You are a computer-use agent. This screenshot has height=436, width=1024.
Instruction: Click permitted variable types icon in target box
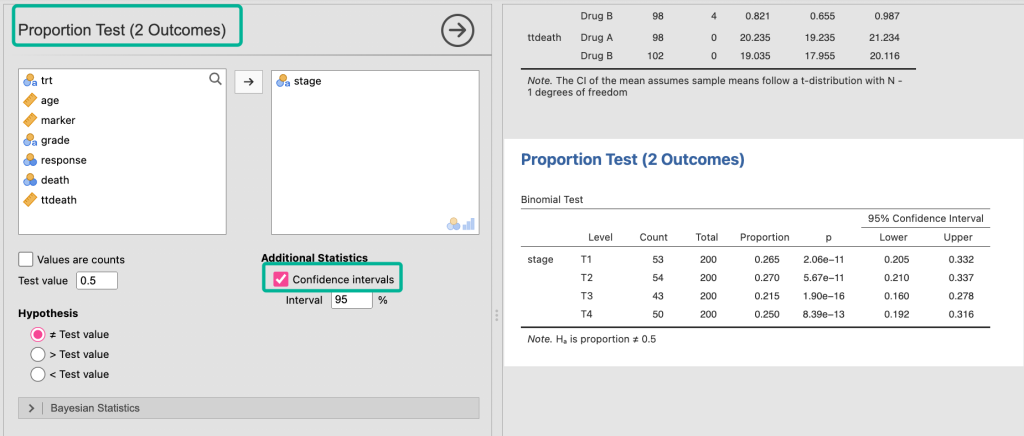click(460, 224)
